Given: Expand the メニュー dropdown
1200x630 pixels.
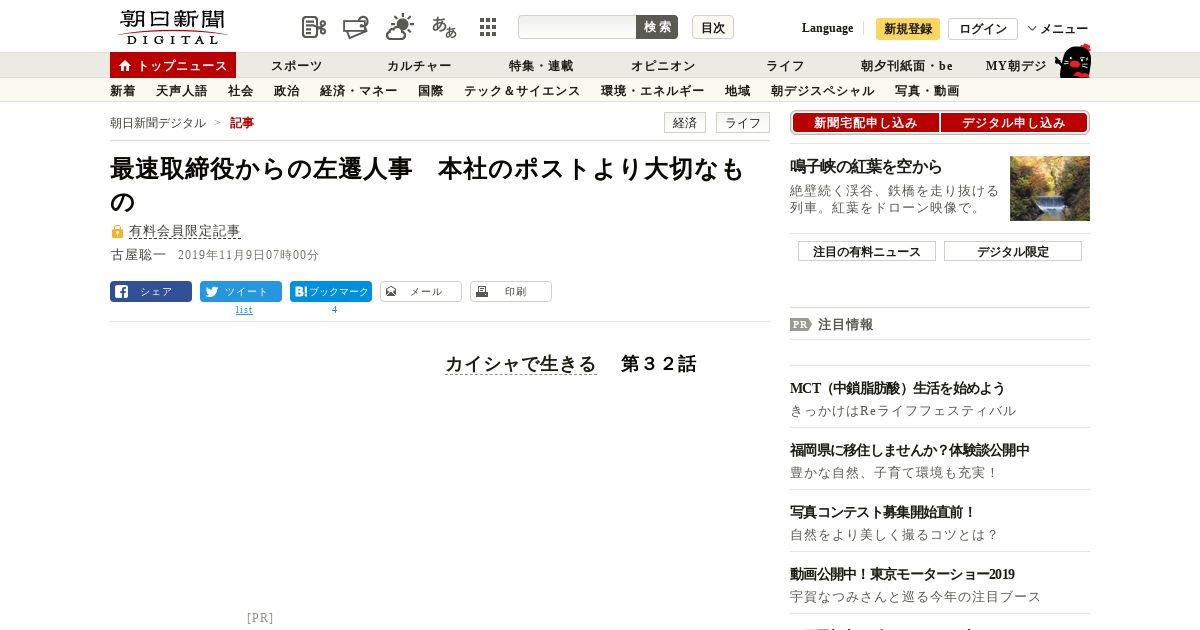Looking at the screenshot, I should point(1058,29).
